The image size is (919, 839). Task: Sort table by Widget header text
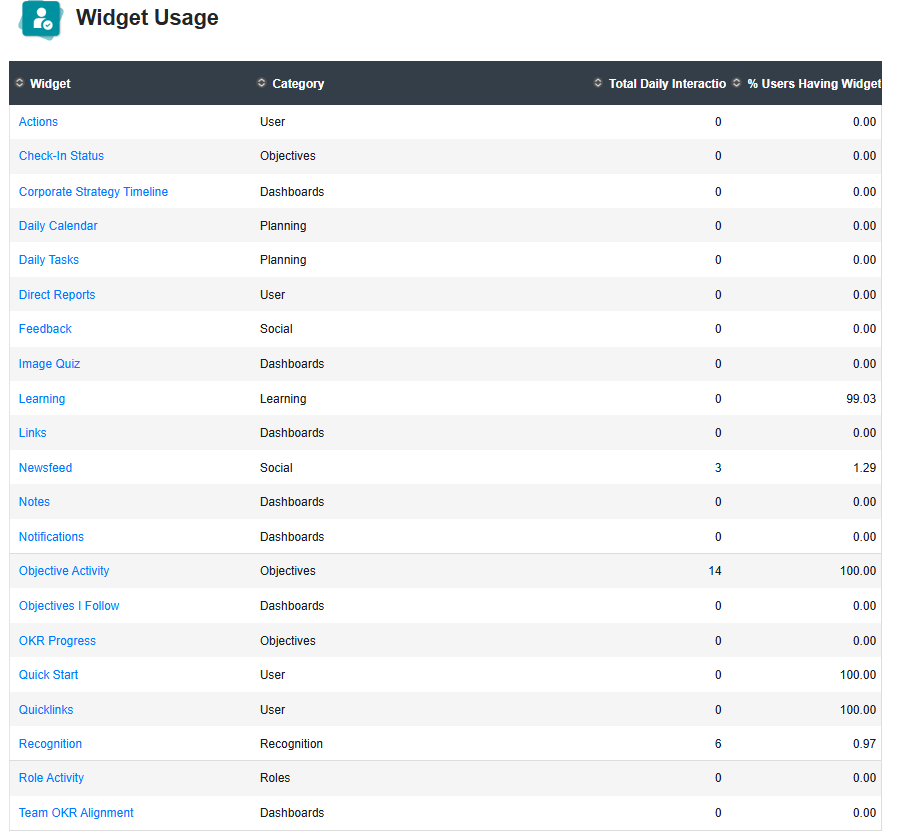click(x=50, y=84)
